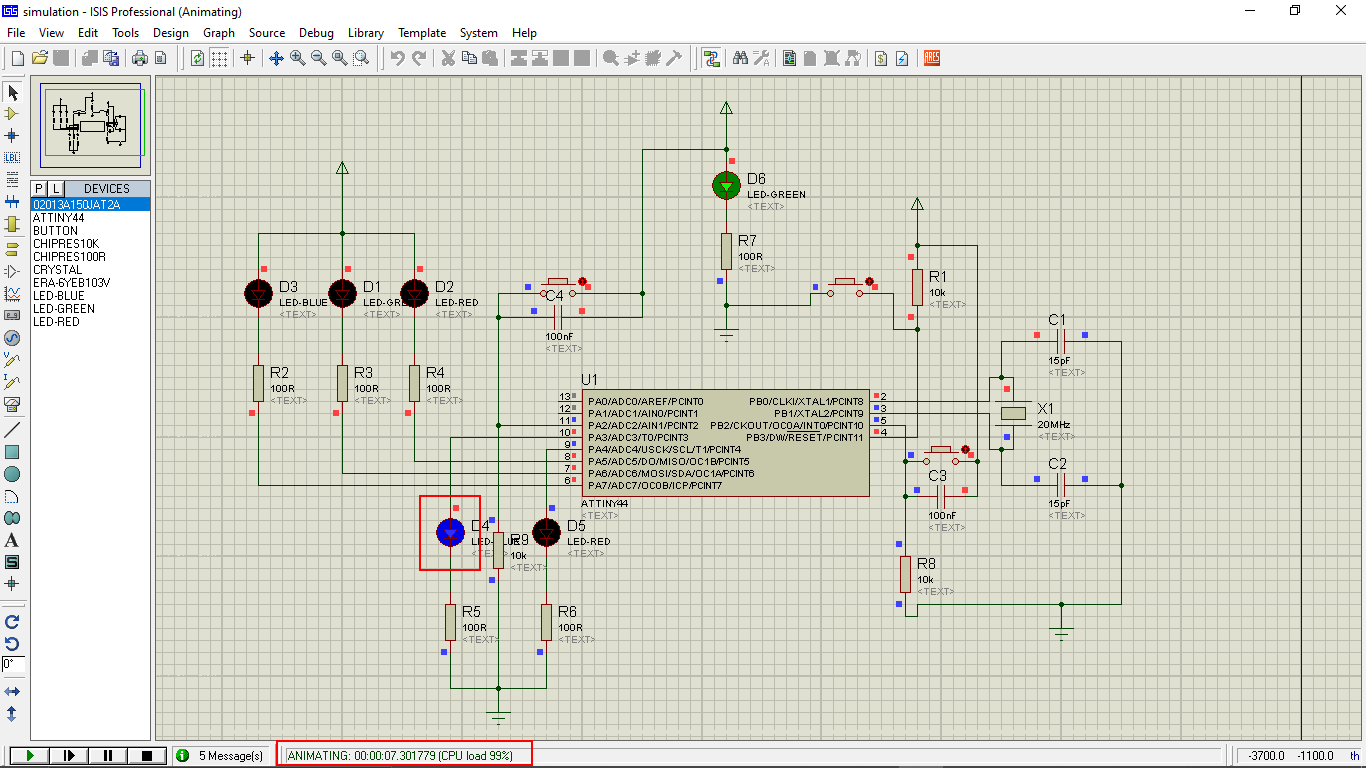Open the Bill of Materials icon
The height and width of the screenshot is (768, 1366).
click(x=880, y=58)
